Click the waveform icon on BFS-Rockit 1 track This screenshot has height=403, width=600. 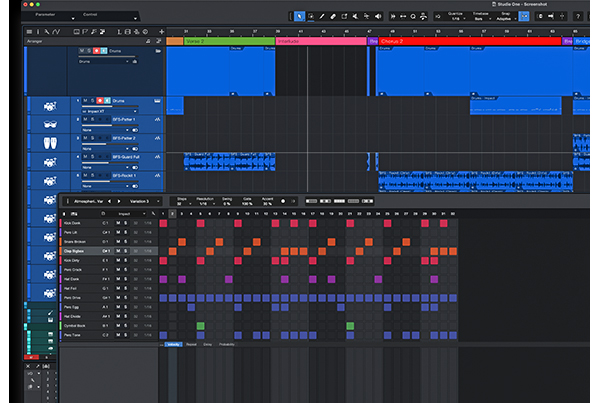pos(157,176)
